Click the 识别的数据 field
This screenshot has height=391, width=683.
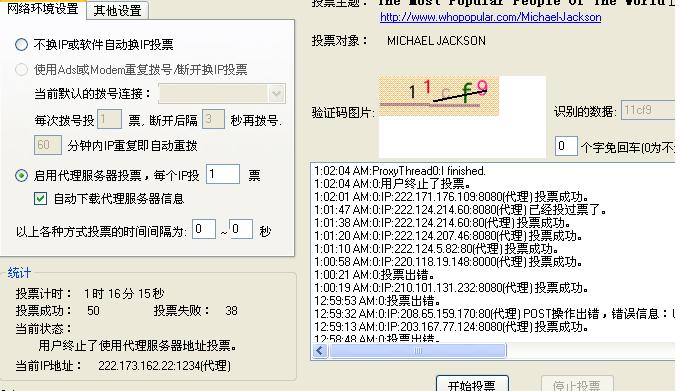(x=648, y=110)
